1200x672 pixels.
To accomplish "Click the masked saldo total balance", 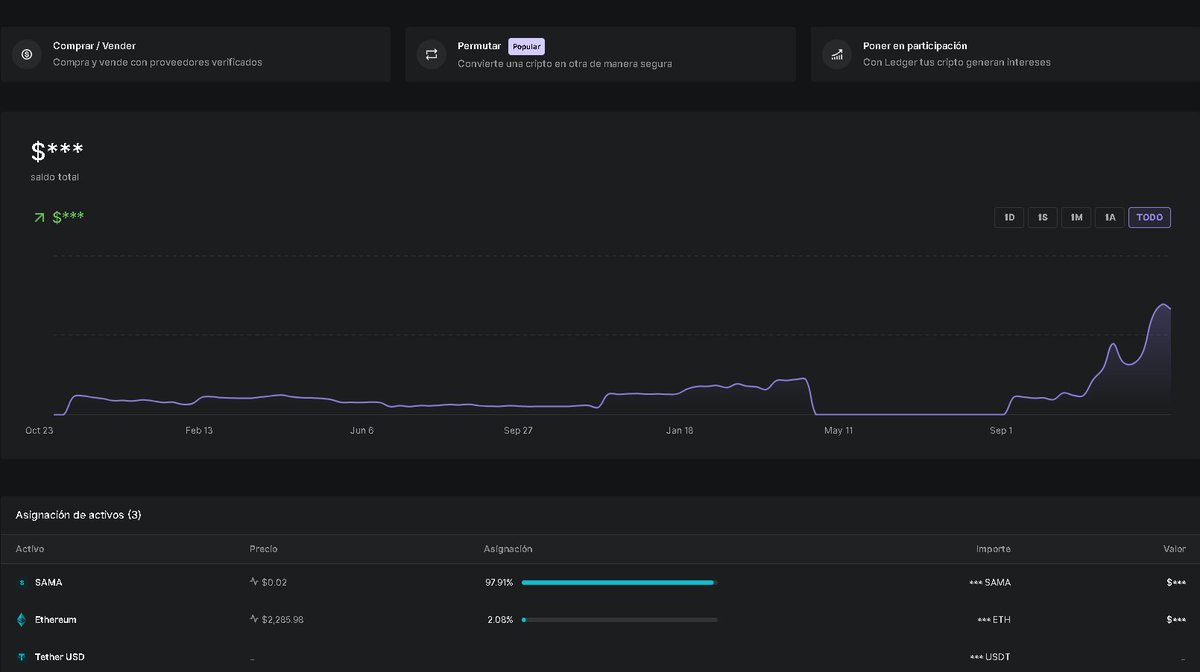I will (57, 151).
